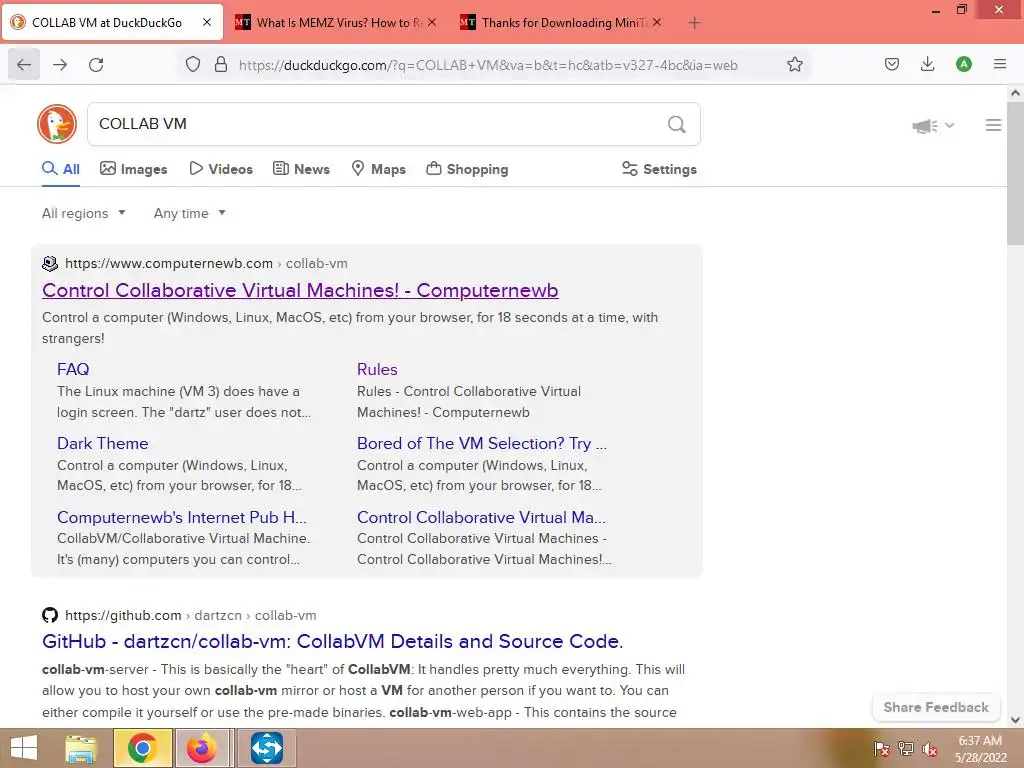This screenshot has height=768, width=1024.
Task: Select the Videos search tab
Action: pyautogui.click(x=221, y=169)
